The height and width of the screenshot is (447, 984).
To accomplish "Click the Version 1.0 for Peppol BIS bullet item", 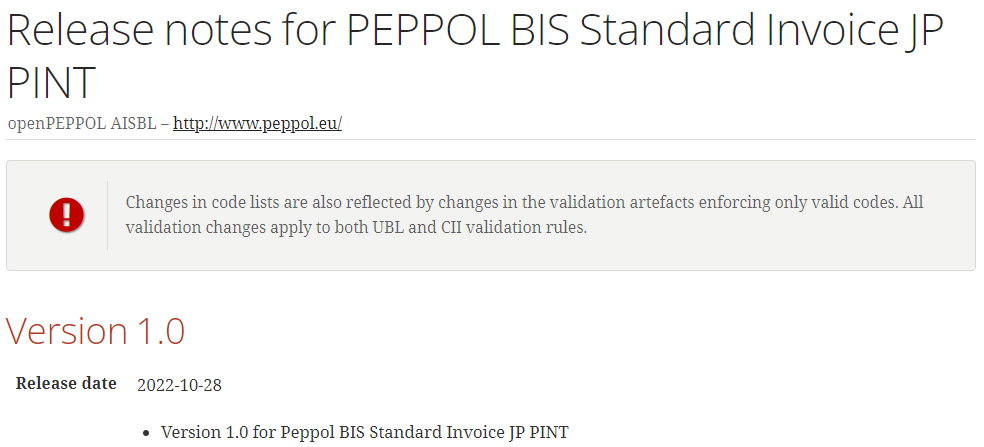I will 365,432.
